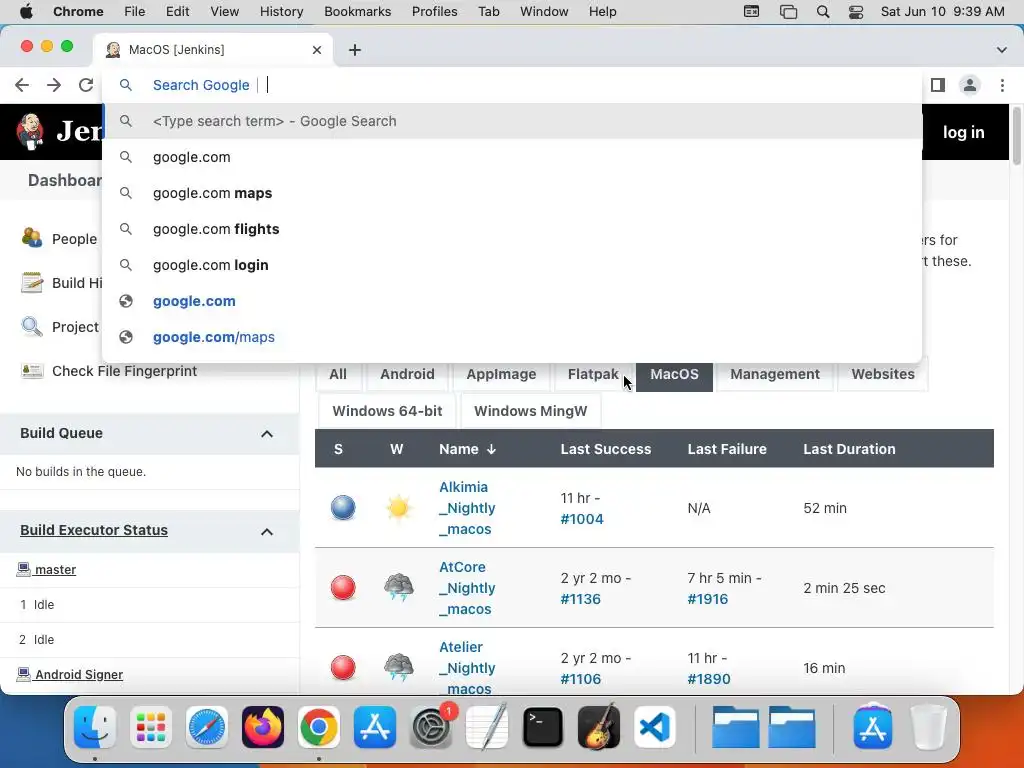Image resolution: width=1024 pixels, height=768 pixels.
Task: Open GarageBand from the dock
Action: [598, 727]
